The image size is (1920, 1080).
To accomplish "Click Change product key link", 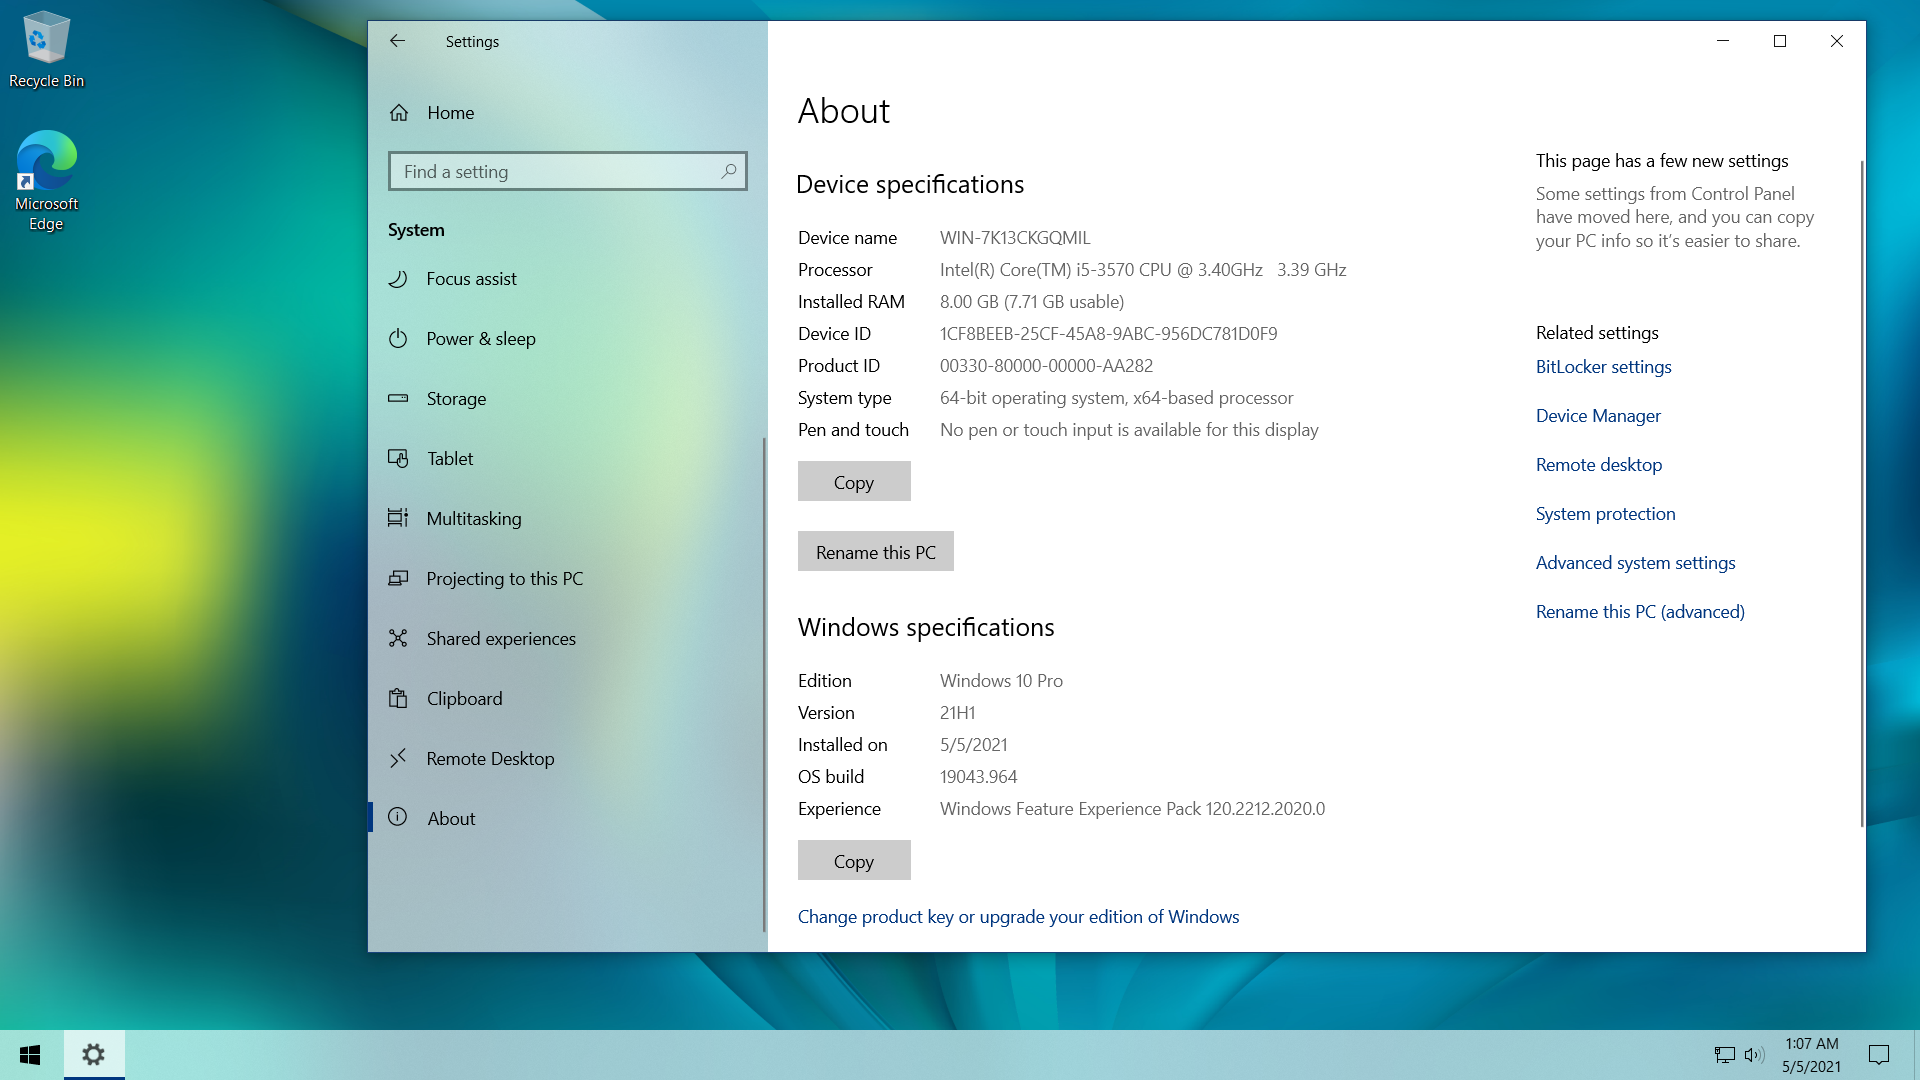I will click(x=1018, y=917).
